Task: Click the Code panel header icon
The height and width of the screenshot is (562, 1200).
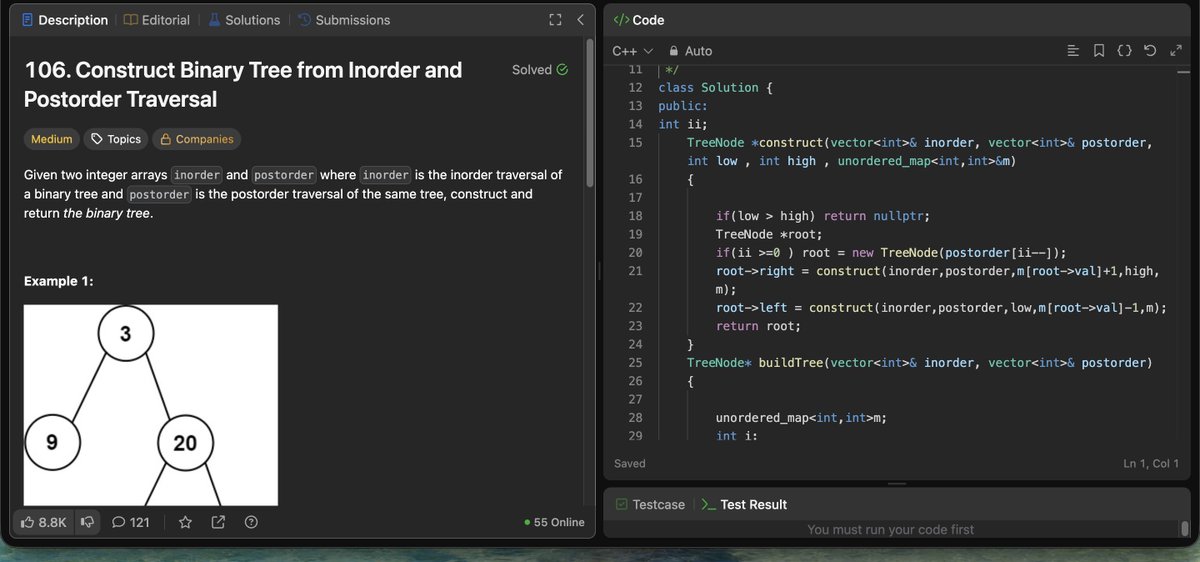Action: point(621,20)
